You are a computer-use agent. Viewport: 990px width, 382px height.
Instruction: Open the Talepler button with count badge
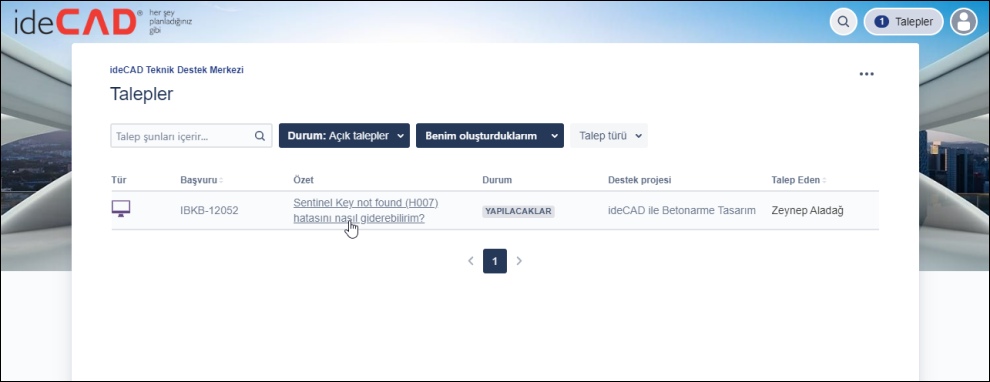[x=904, y=22]
